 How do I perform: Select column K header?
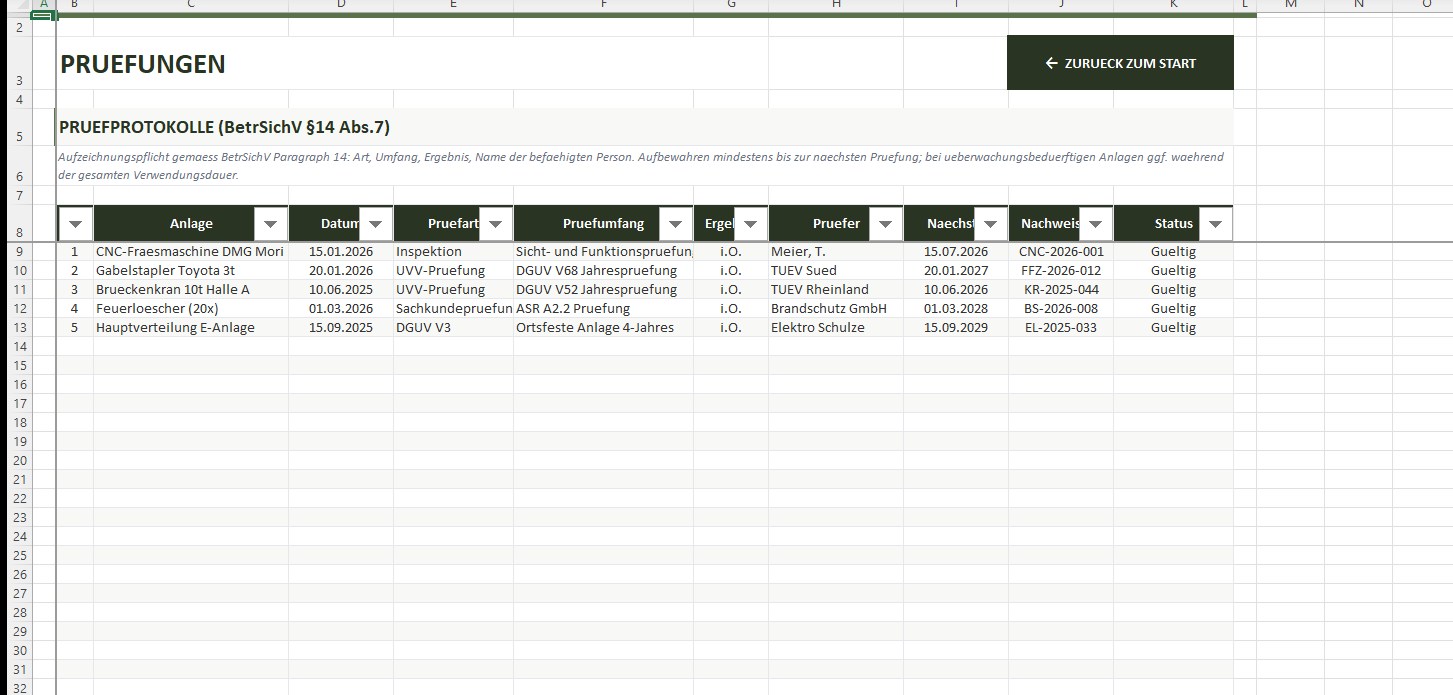point(1173,5)
